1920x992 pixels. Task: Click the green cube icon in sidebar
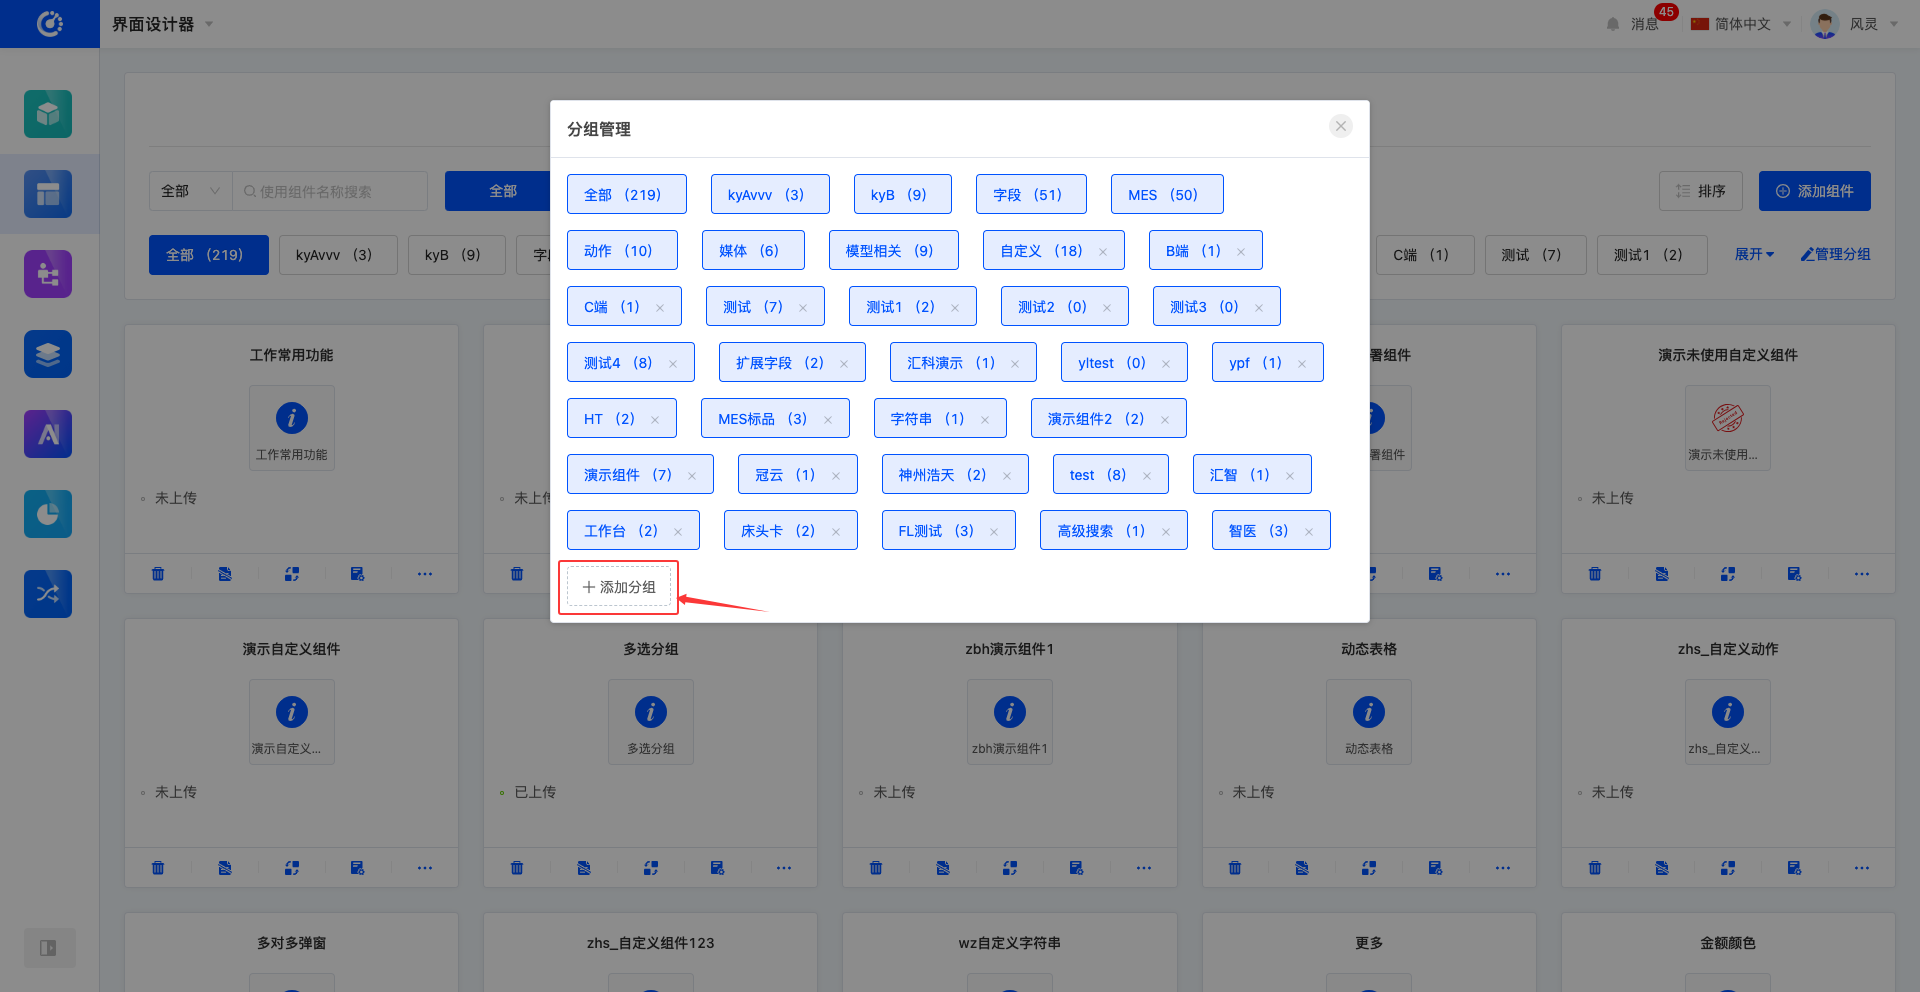[x=48, y=114]
